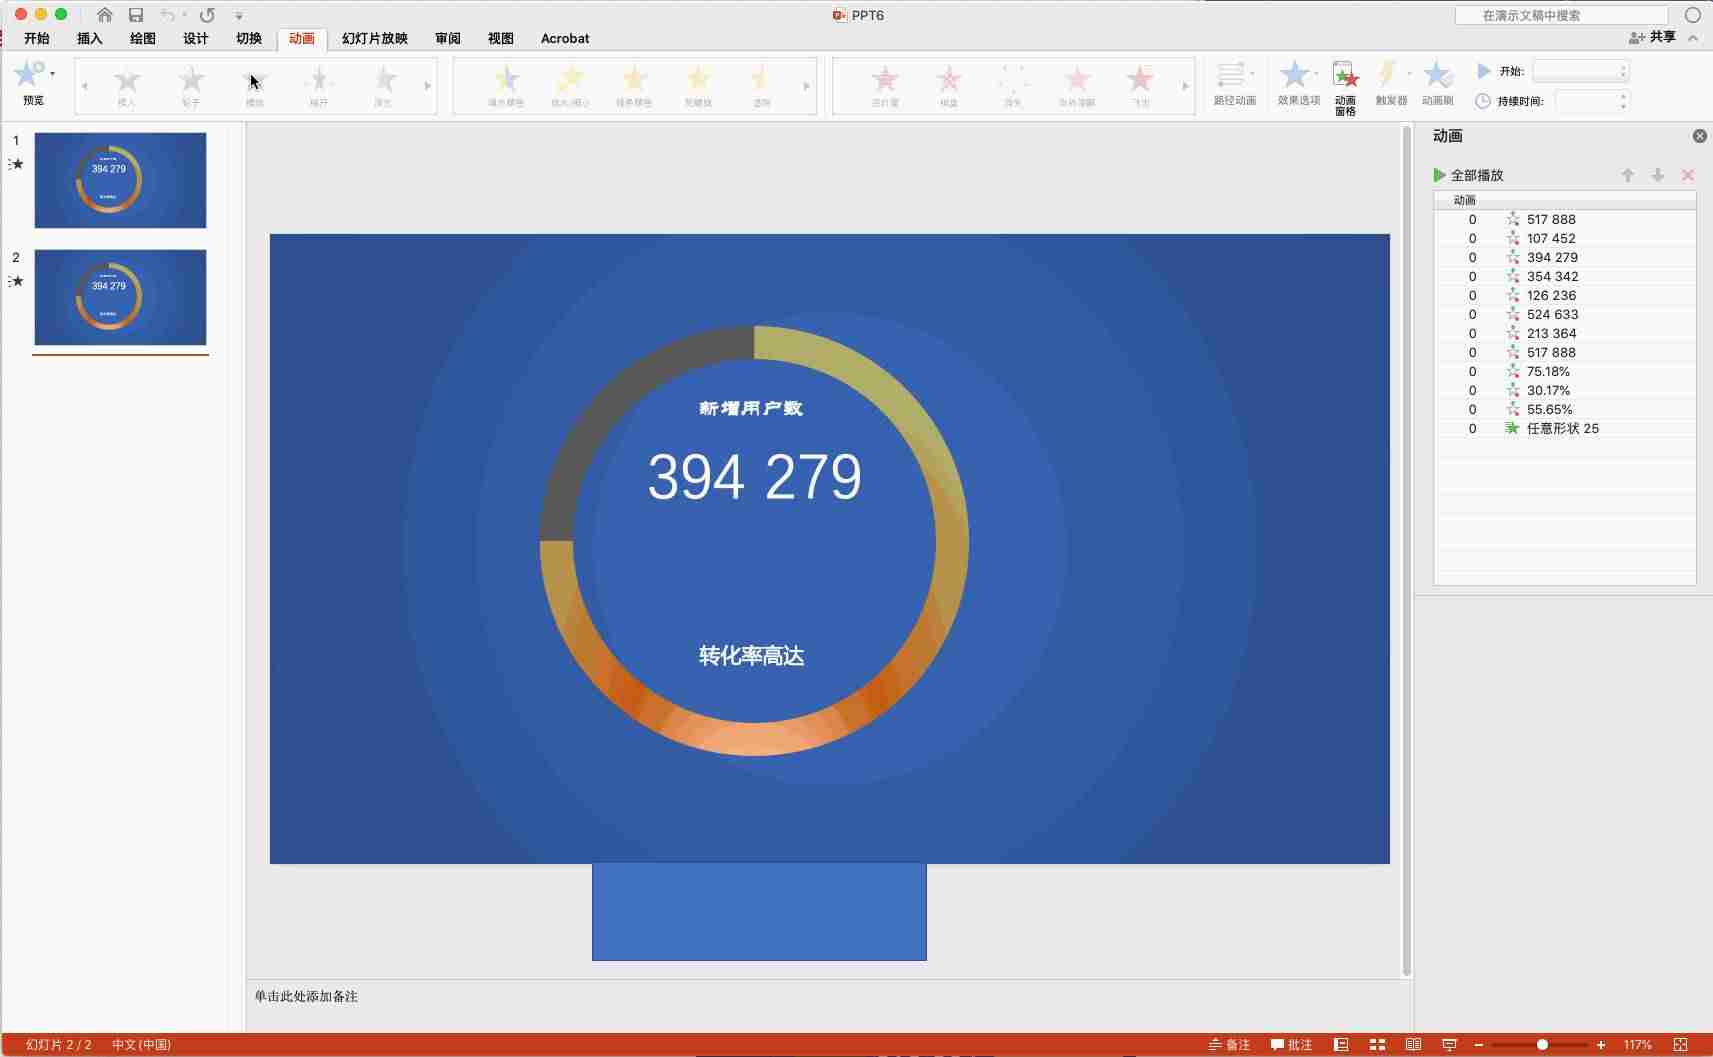Screen dimensions: 1713x1057
Task: Delete selected animation with red X
Action: coord(1688,175)
